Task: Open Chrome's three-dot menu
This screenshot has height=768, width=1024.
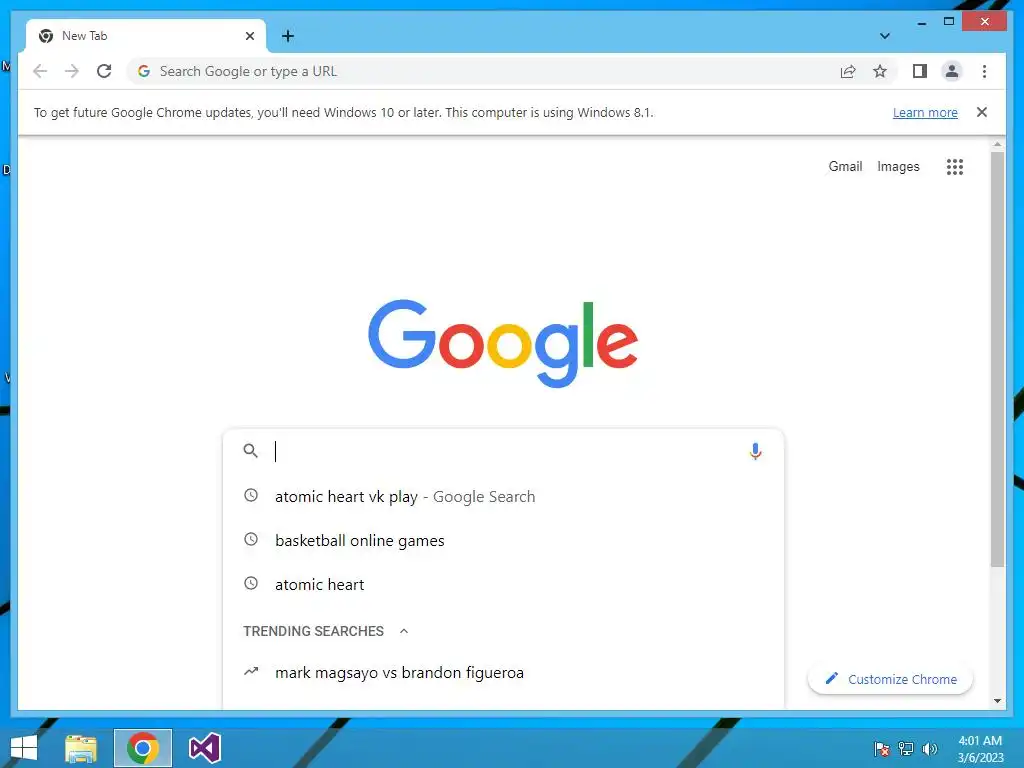Action: tap(984, 71)
